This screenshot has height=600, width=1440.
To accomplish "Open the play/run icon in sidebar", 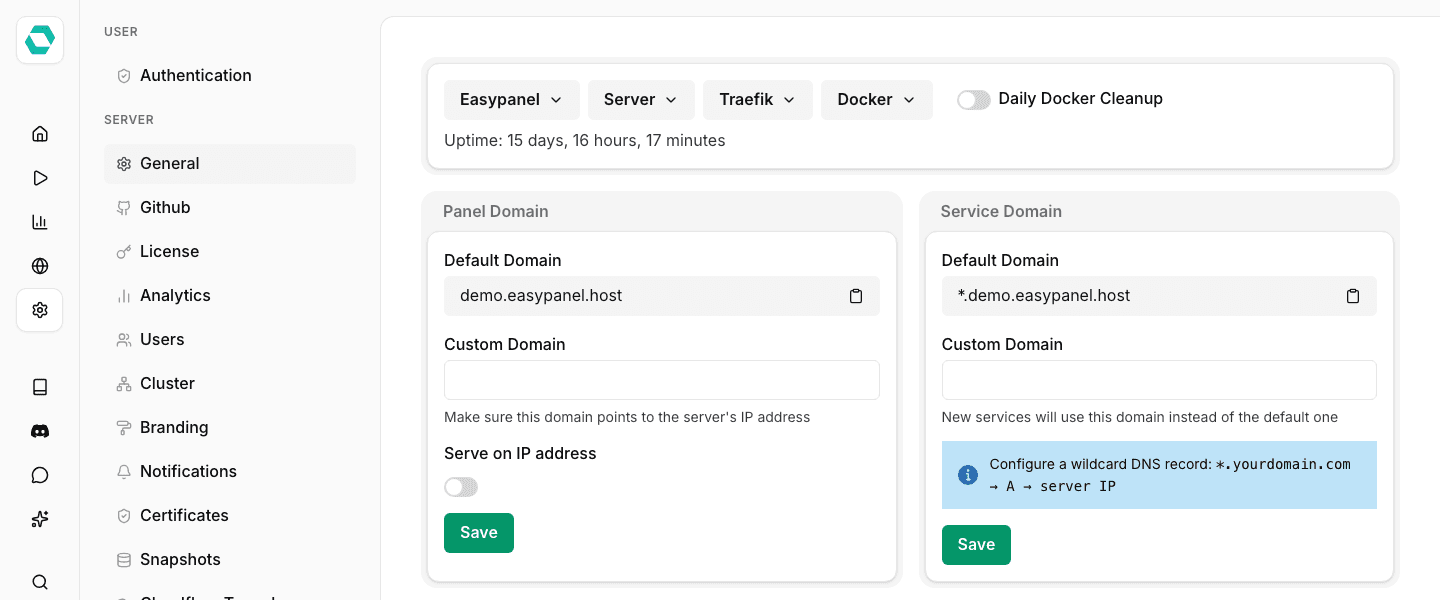I will 40,178.
